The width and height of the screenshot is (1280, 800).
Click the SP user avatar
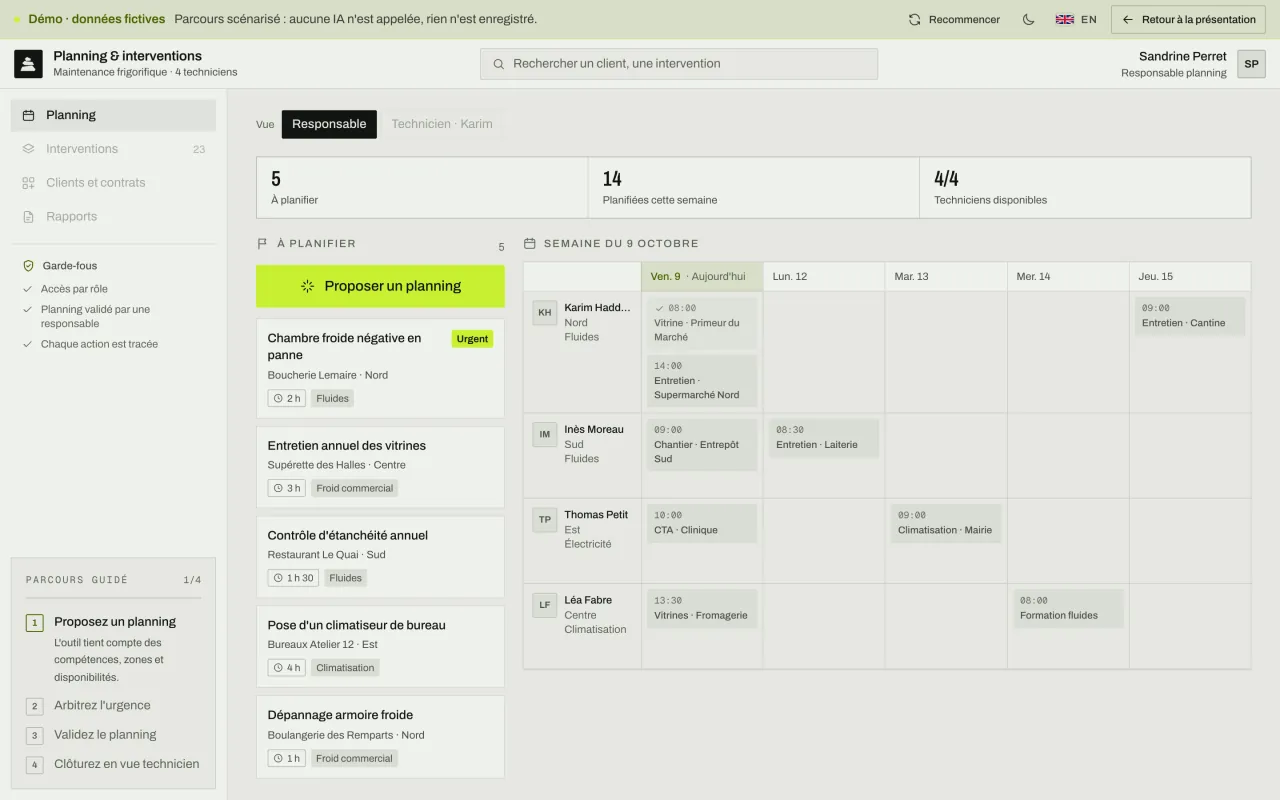coord(1251,63)
